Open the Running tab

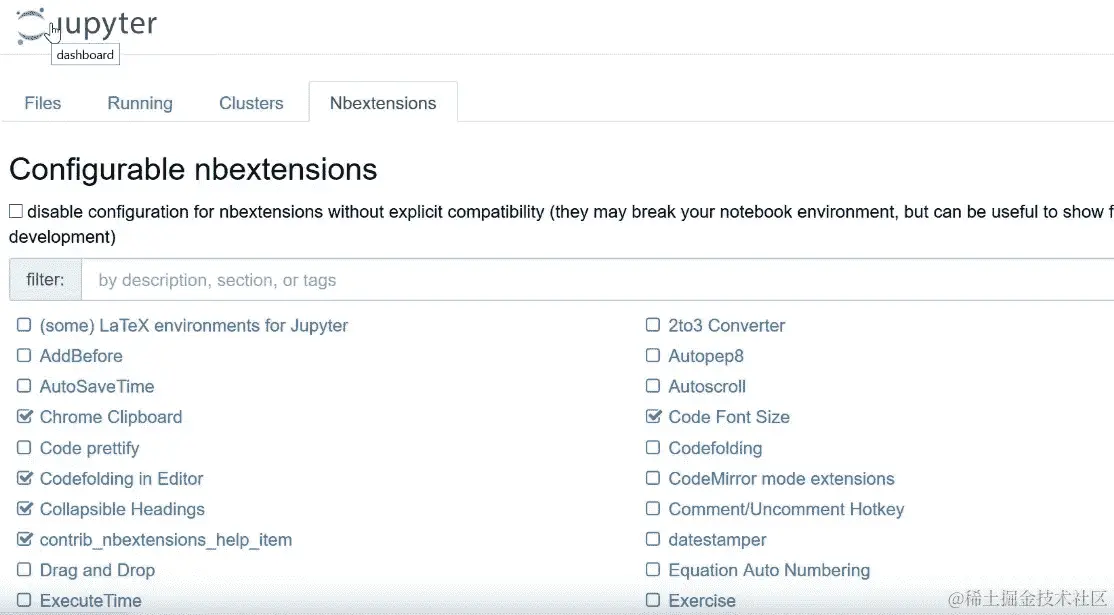tap(140, 103)
